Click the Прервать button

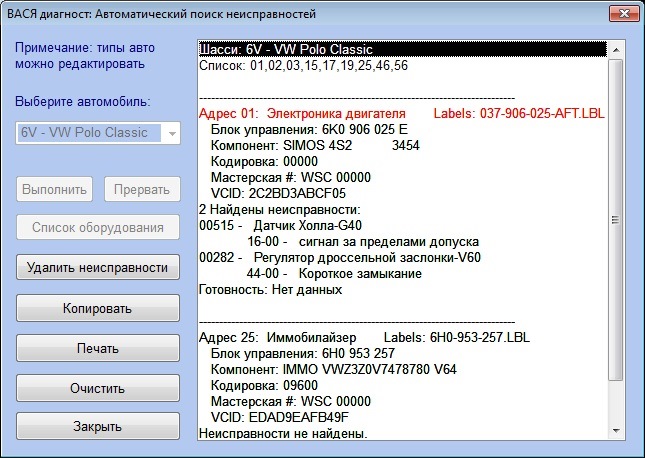pyautogui.click(x=142, y=189)
